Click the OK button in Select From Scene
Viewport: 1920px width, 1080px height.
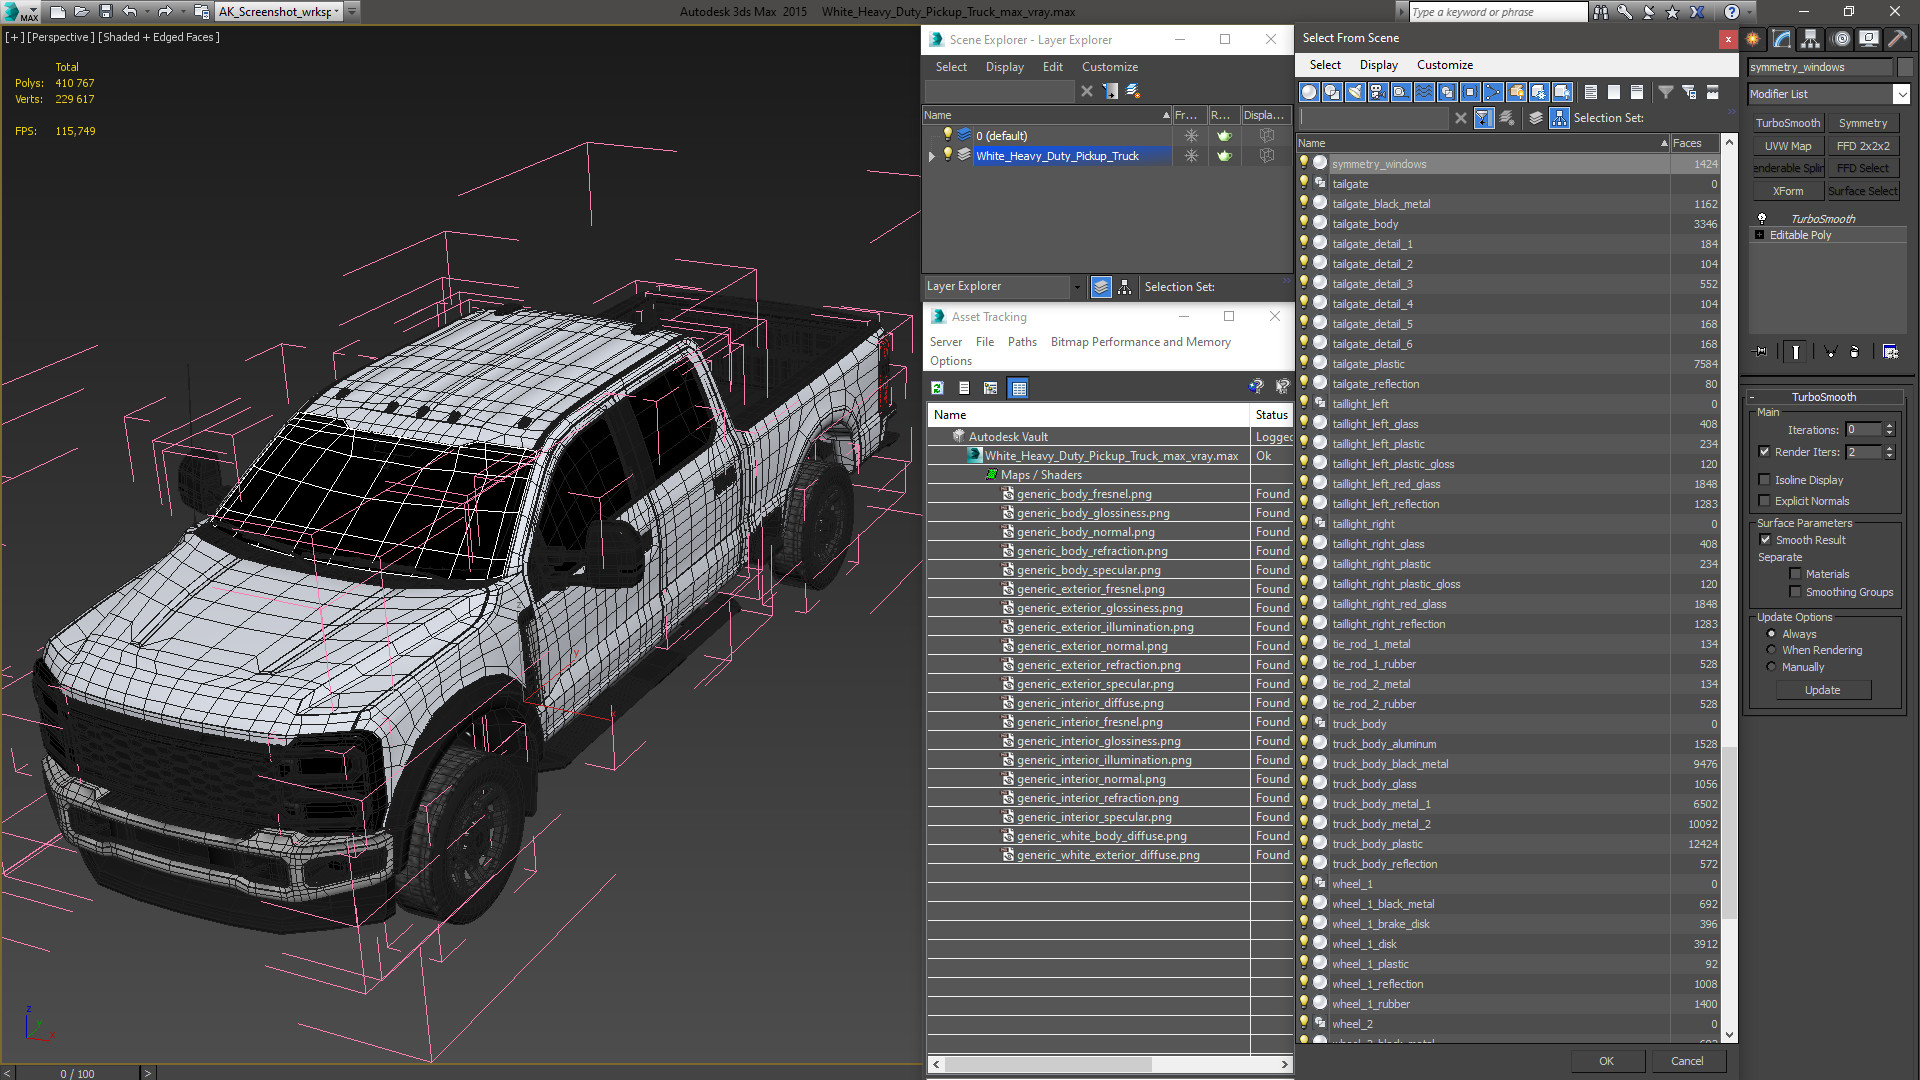point(1606,1061)
